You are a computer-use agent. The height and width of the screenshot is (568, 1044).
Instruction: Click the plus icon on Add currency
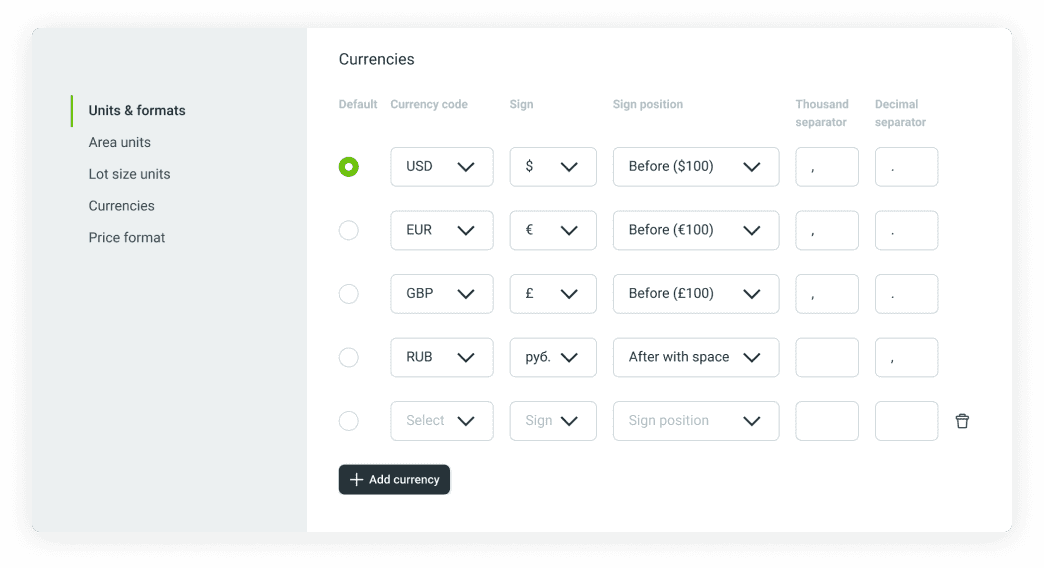[x=356, y=480]
